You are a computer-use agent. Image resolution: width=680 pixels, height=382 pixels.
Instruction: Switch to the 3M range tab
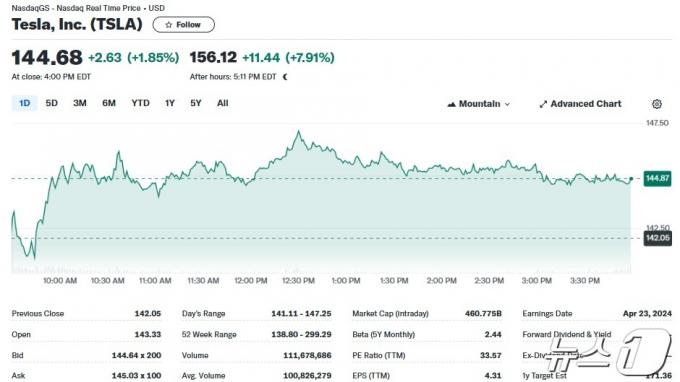pos(80,103)
